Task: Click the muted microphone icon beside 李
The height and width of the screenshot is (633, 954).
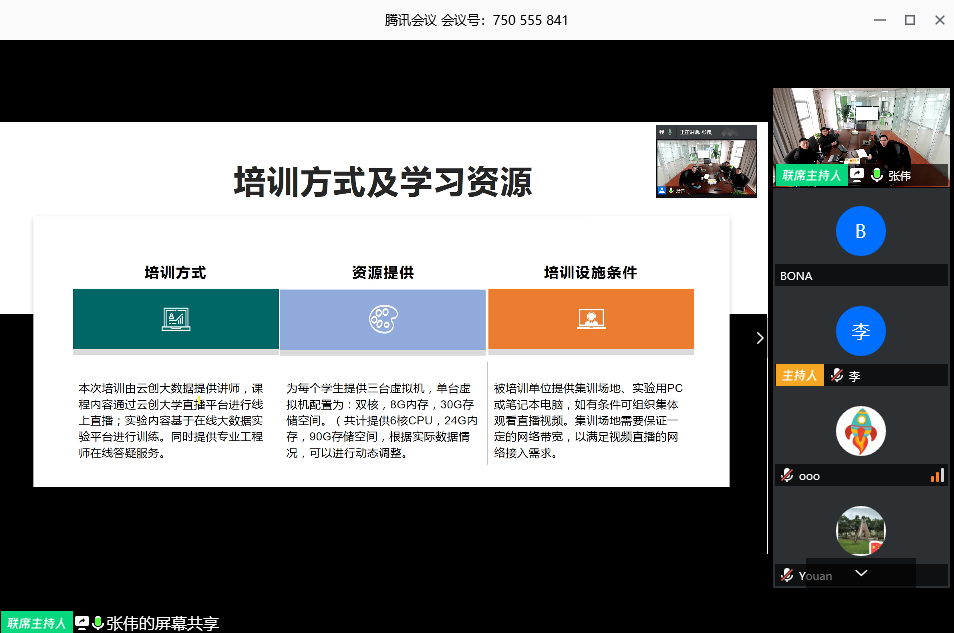Action: tap(836, 376)
